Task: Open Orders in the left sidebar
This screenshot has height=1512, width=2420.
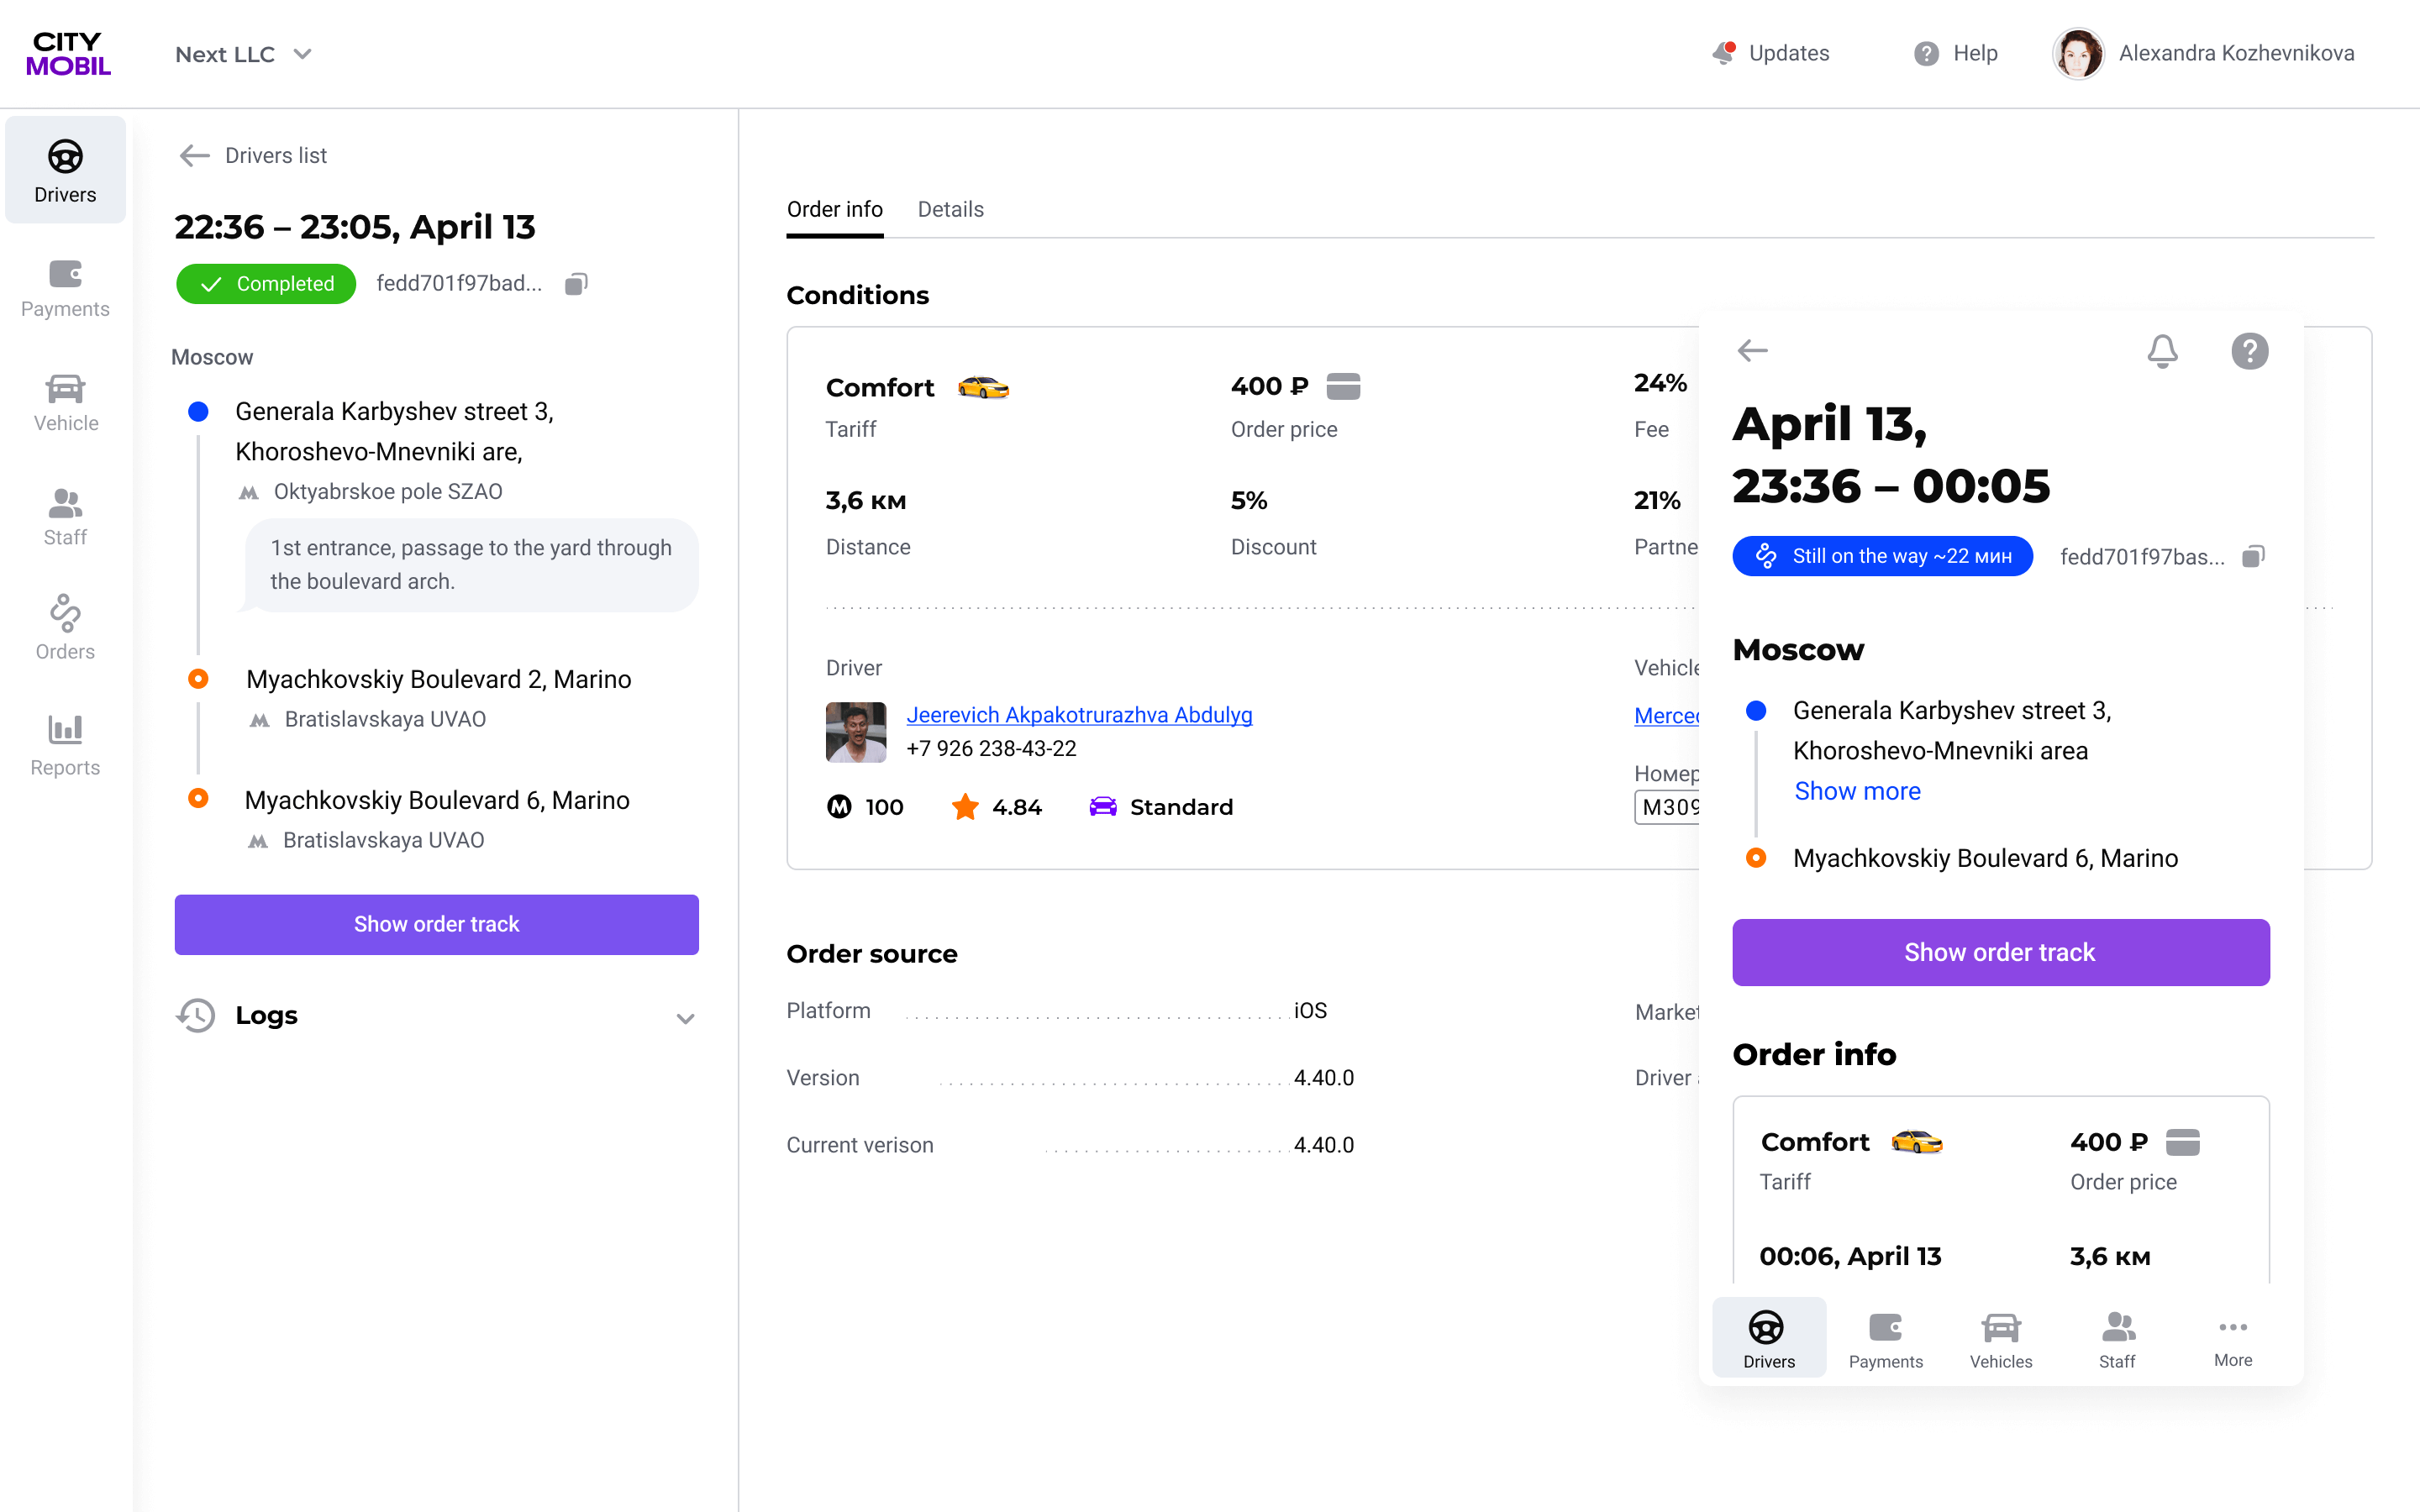Action: pos(65,630)
